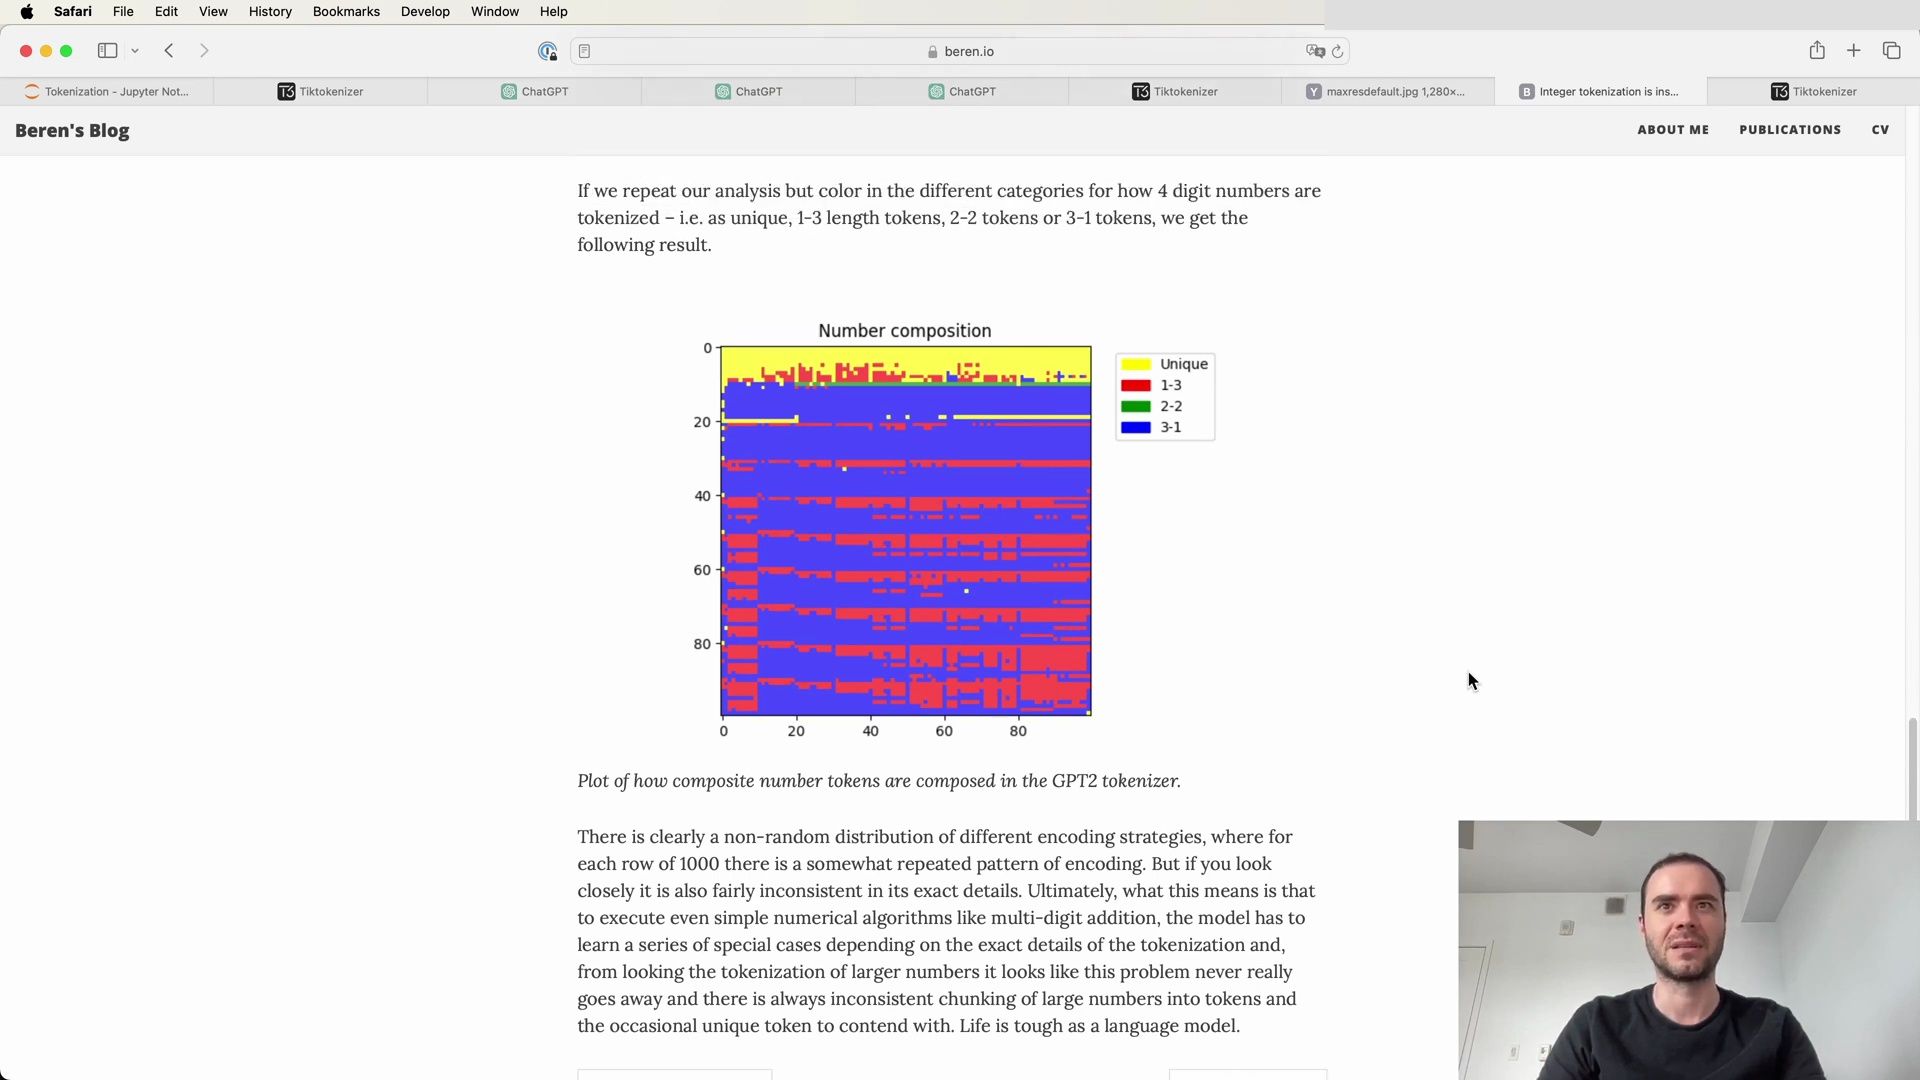Switch to the Tiktokenizer tab next to the maxresdefault.jpg tab

click(1175, 91)
